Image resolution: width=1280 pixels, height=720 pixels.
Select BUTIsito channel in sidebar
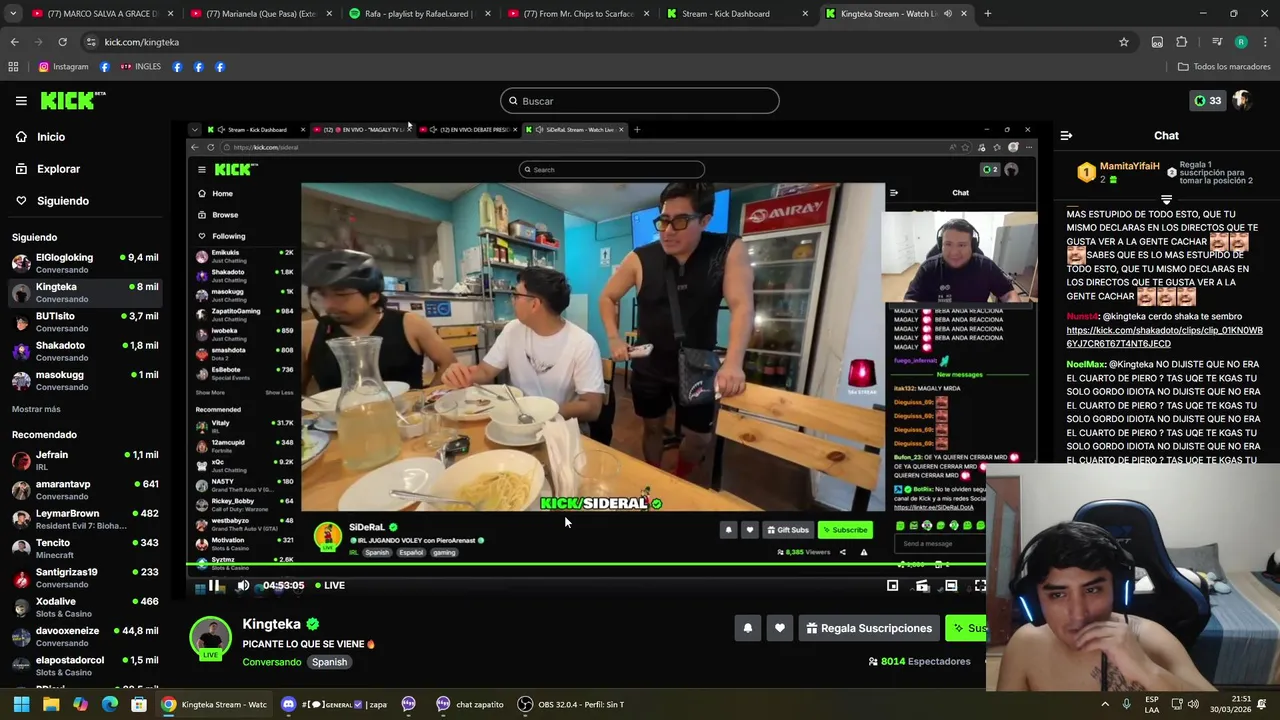85,322
